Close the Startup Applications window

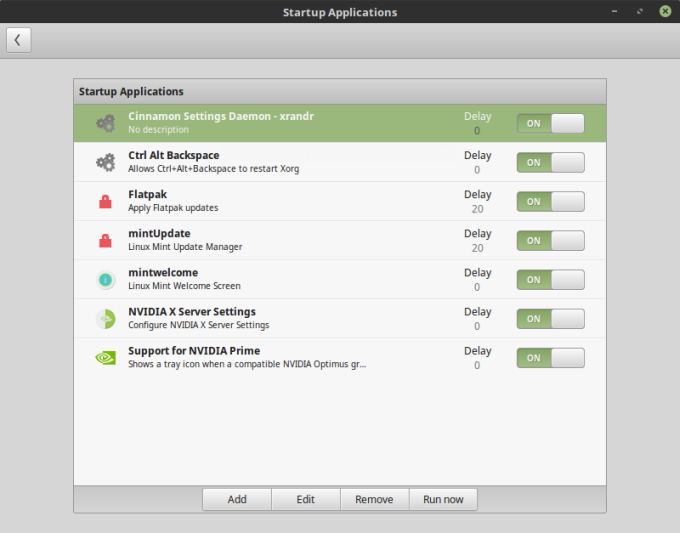(665, 11)
